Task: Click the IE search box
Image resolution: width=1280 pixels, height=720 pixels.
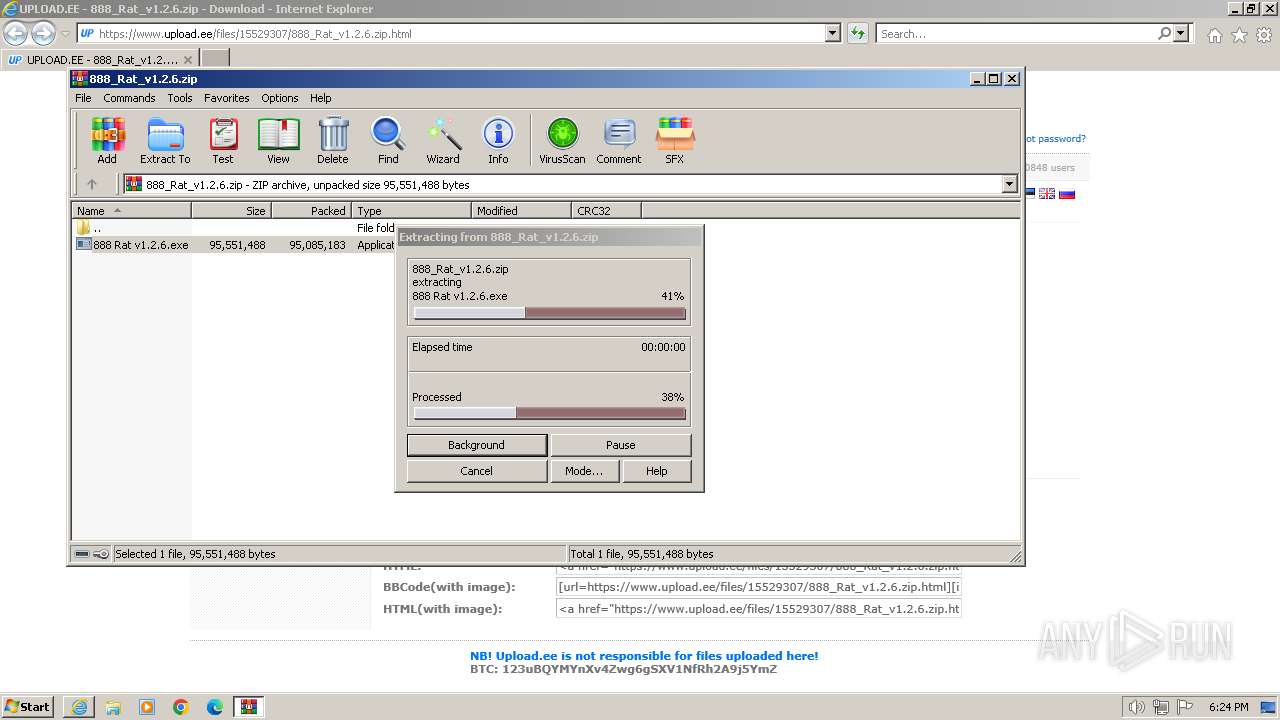Action: (1016, 33)
